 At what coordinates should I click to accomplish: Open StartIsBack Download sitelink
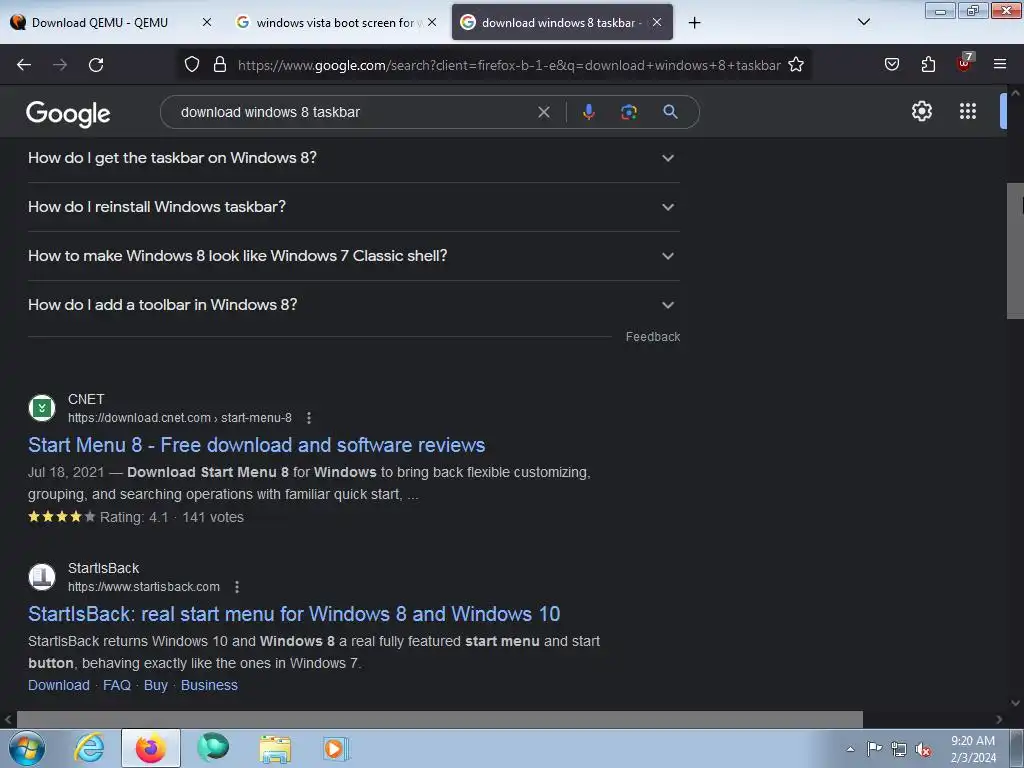pyautogui.click(x=59, y=685)
